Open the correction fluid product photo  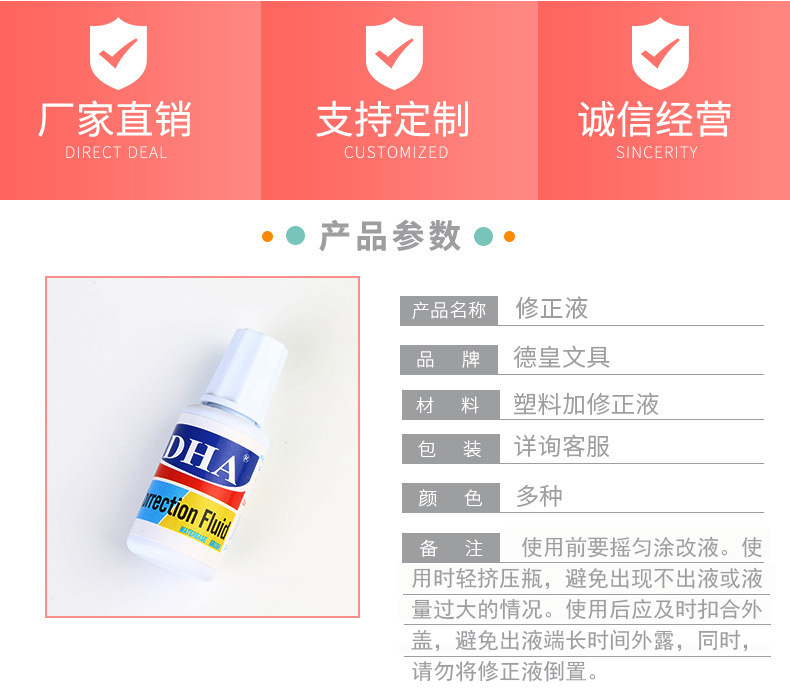click(x=203, y=447)
